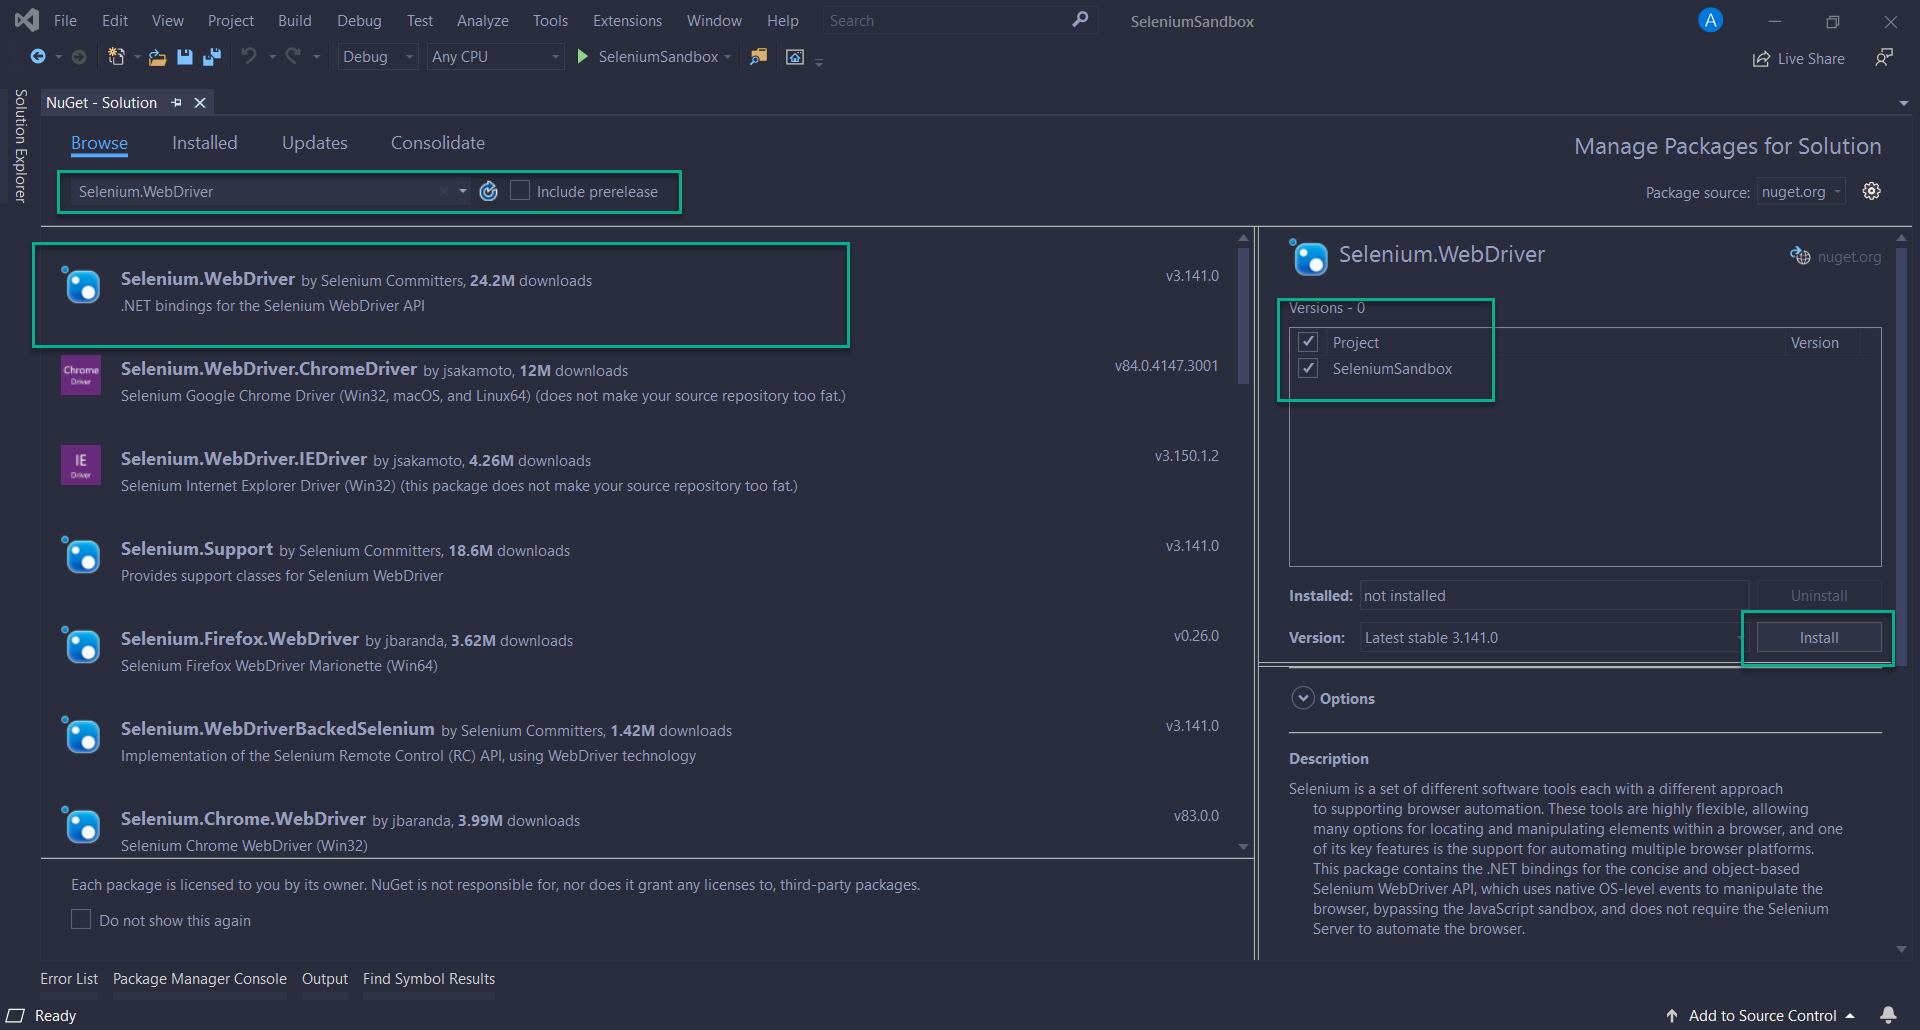
Task: Click the Save floppy disk icon
Action: 184,57
